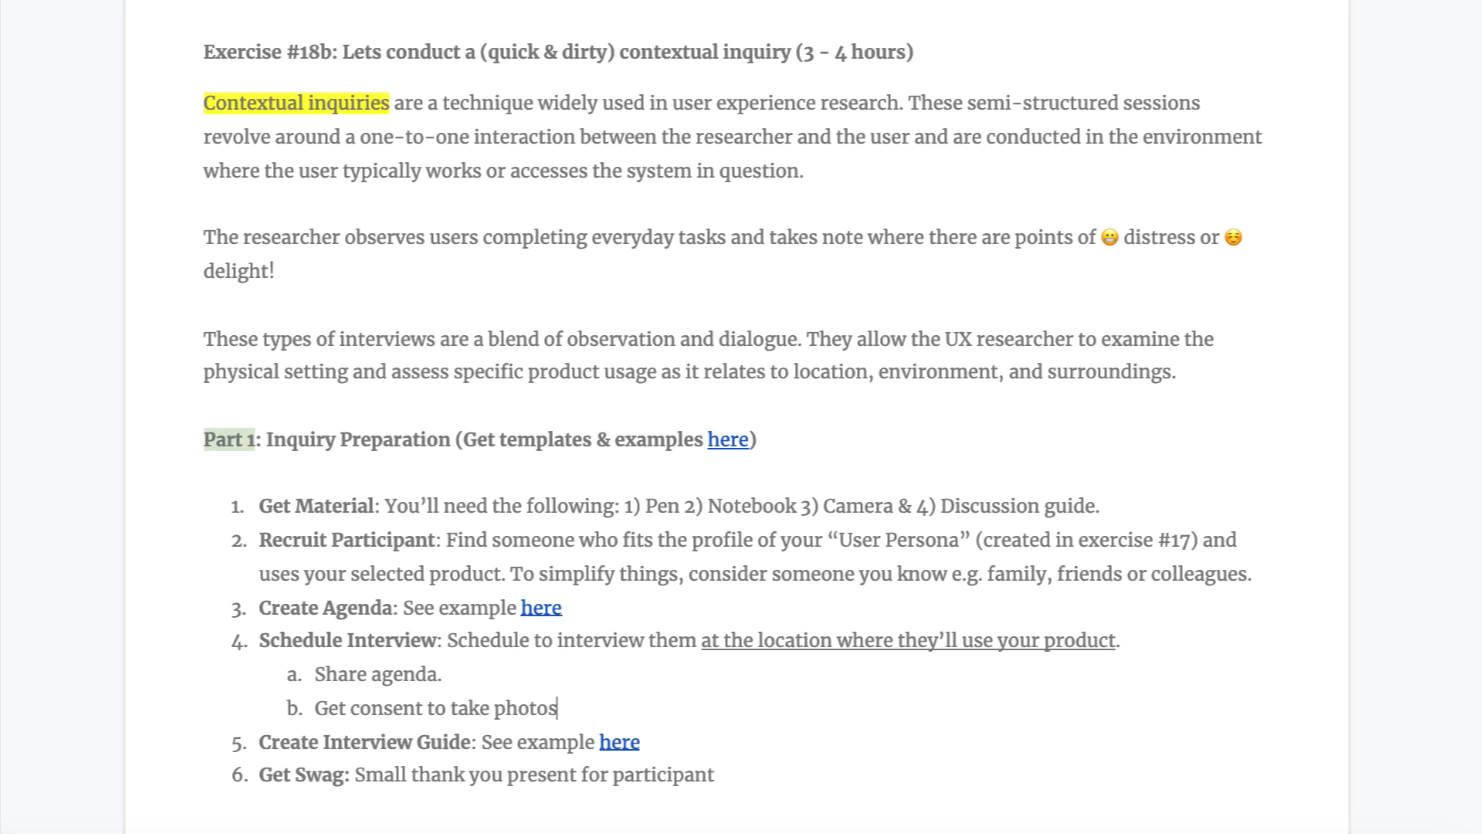Screen dimensions: 1482x834
Task: Place cursor after 'Get consent to take photos'
Action: (x=557, y=709)
